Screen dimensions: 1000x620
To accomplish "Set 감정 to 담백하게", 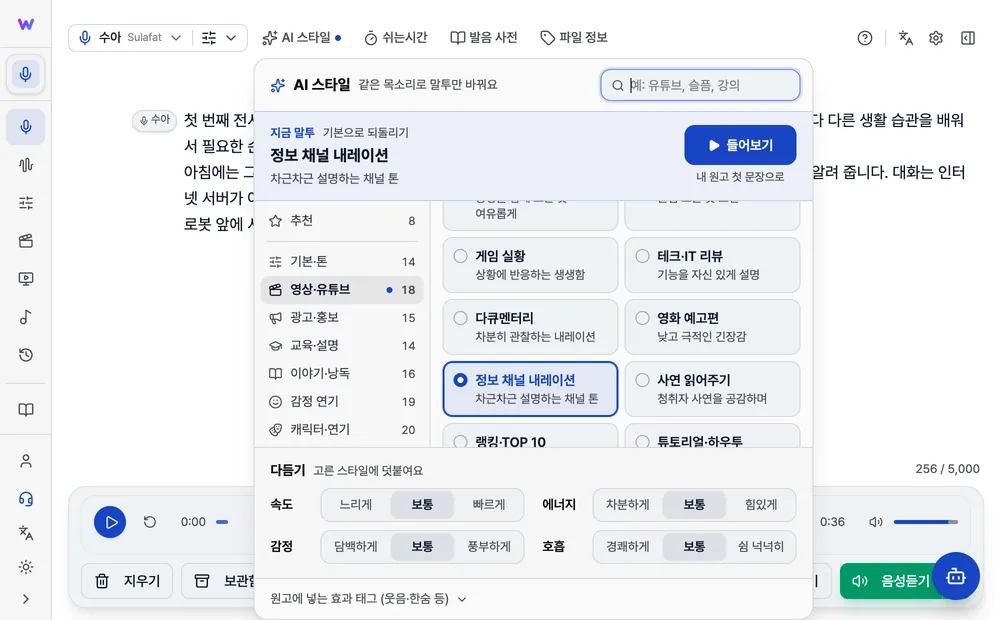I will click(356, 547).
